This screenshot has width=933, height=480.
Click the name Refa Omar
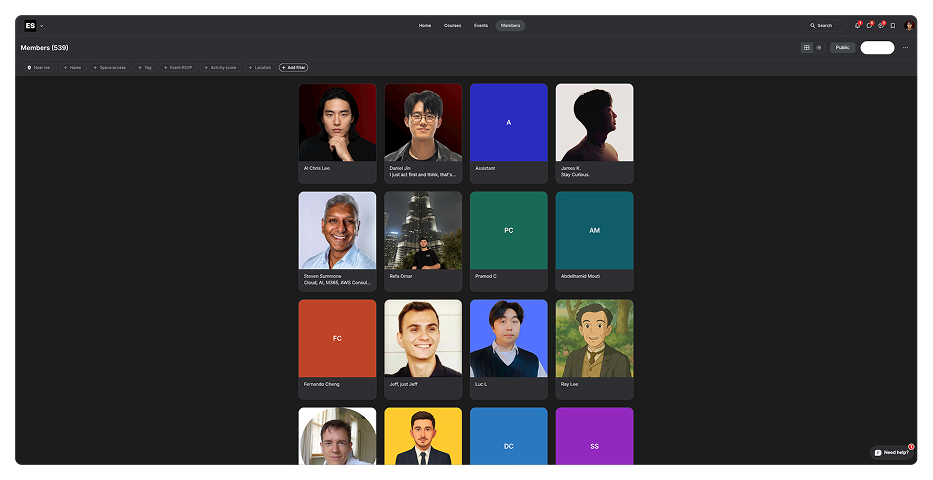[x=401, y=276]
